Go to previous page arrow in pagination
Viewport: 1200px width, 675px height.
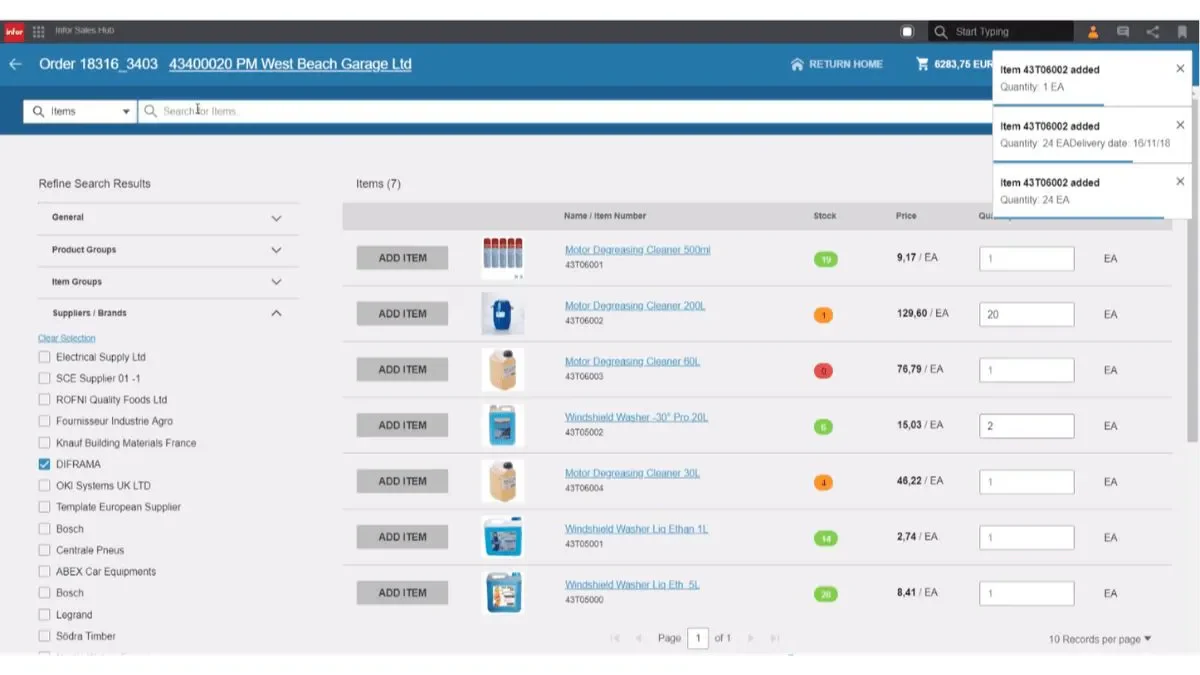tap(639, 638)
